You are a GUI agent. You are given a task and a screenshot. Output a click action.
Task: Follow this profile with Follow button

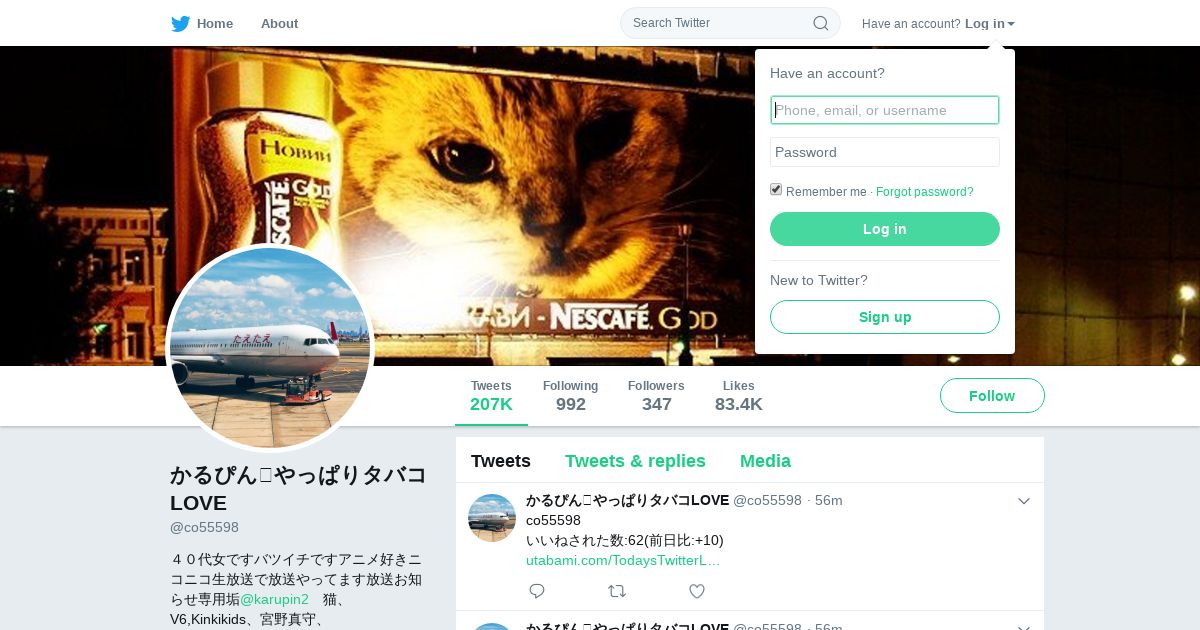992,396
